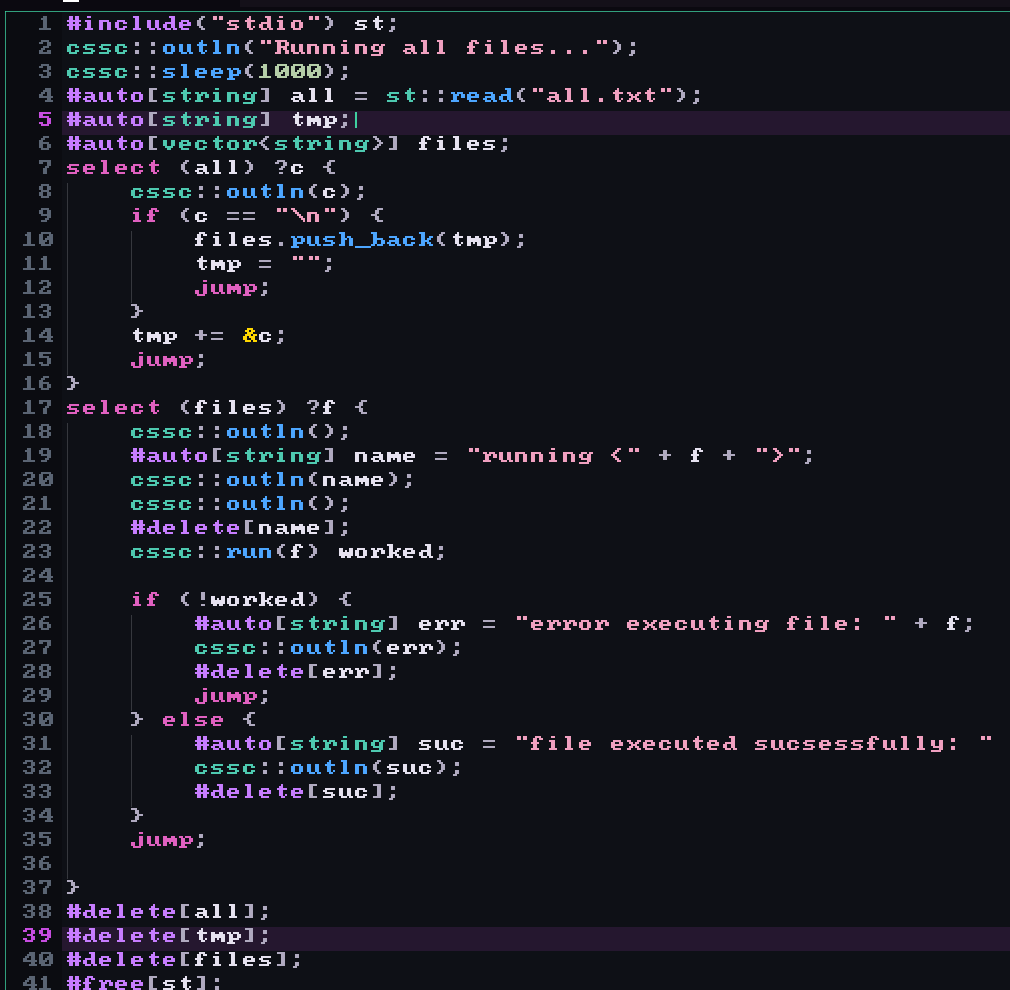Click the err variable on line 26
This screenshot has height=990, width=1010.
click(x=441, y=624)
